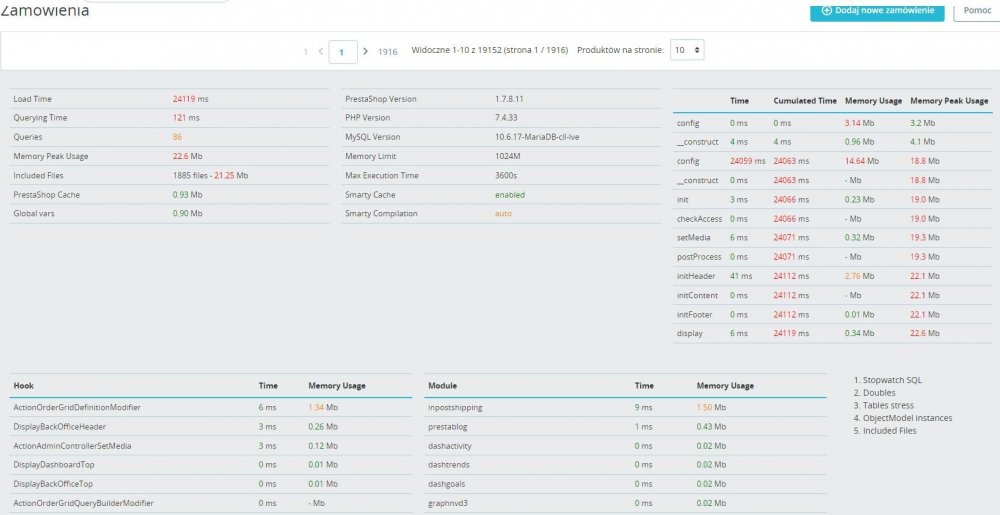
Task: Click the plus icon on Dodaj nowe zamówienie
Action: 826,11
